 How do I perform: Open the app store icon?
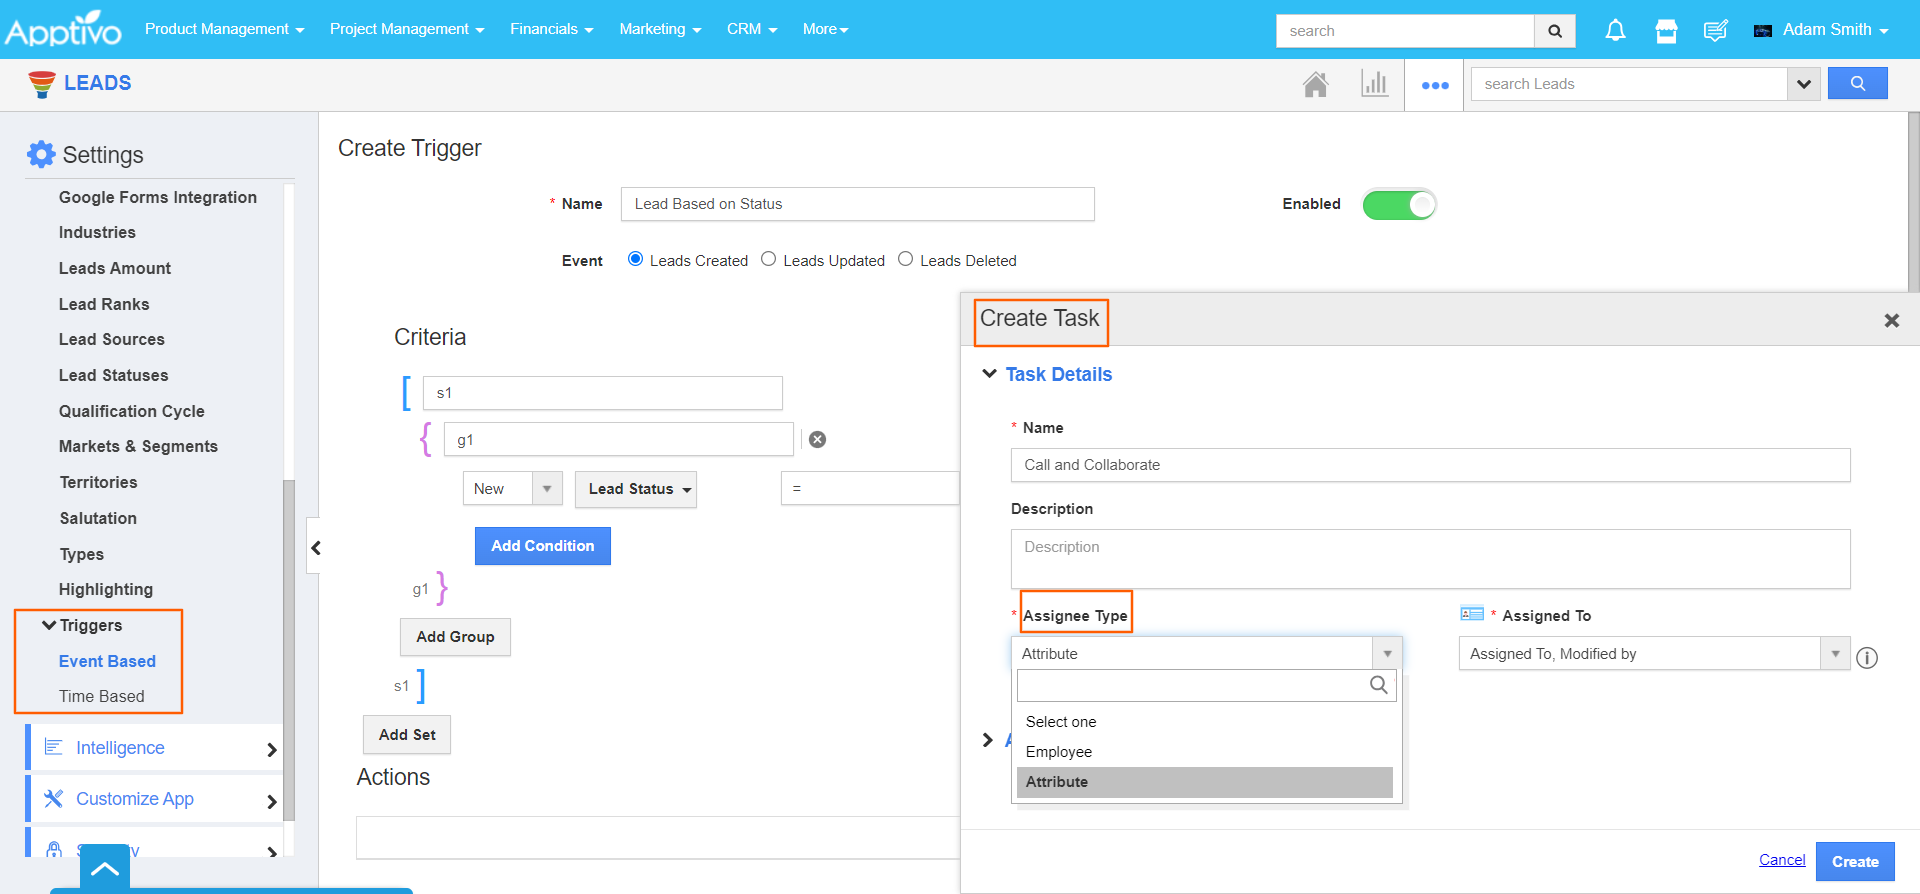pyautogui.click(x=1666, y=31)
